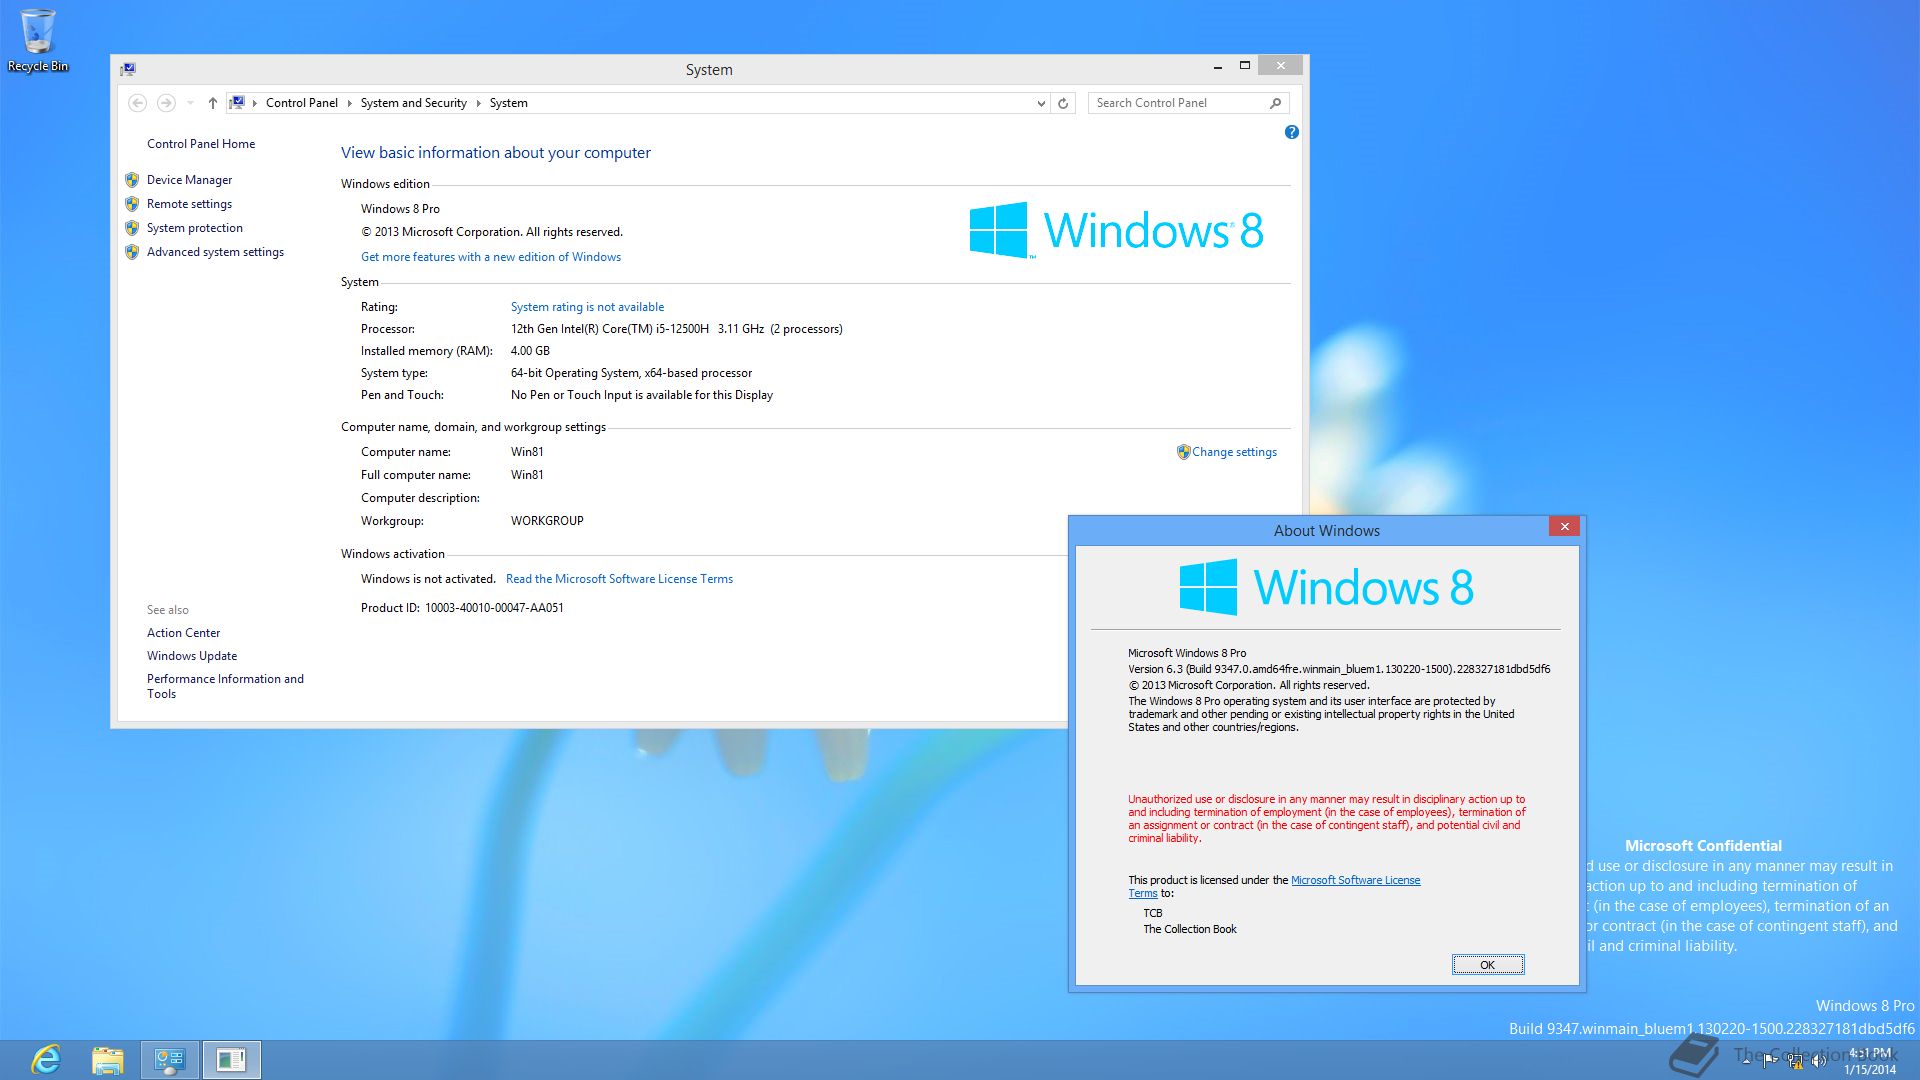Viewport: 1920px width, 1080px height.
Task: Click the System protection shield icon
Action: [132, 228]
